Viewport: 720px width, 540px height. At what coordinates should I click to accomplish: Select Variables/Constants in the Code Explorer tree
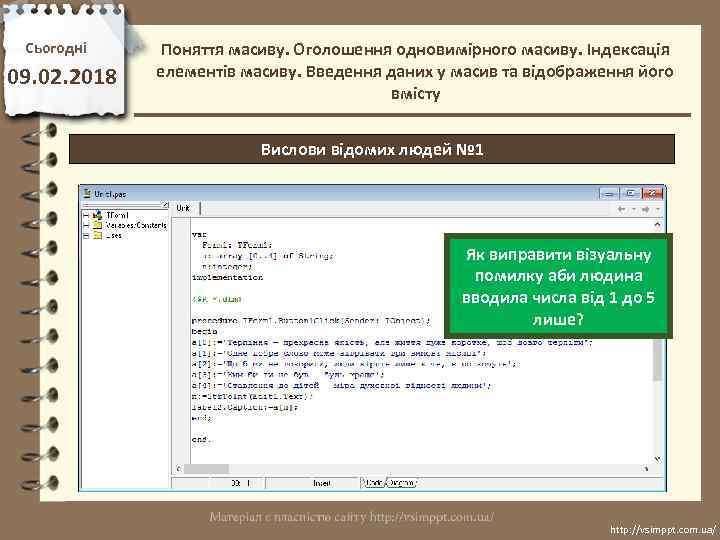[136, 225]
